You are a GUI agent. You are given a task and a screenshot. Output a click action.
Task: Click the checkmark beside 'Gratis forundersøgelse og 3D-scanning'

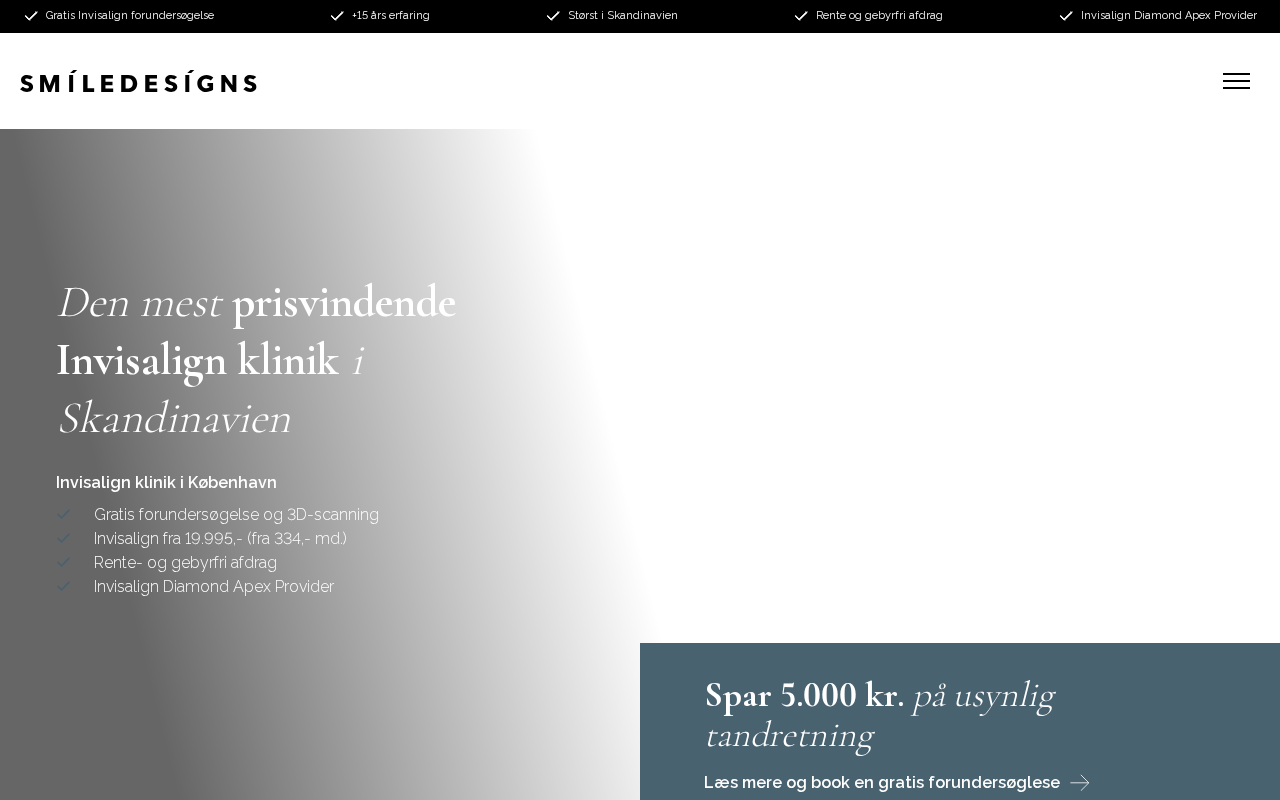63,515
